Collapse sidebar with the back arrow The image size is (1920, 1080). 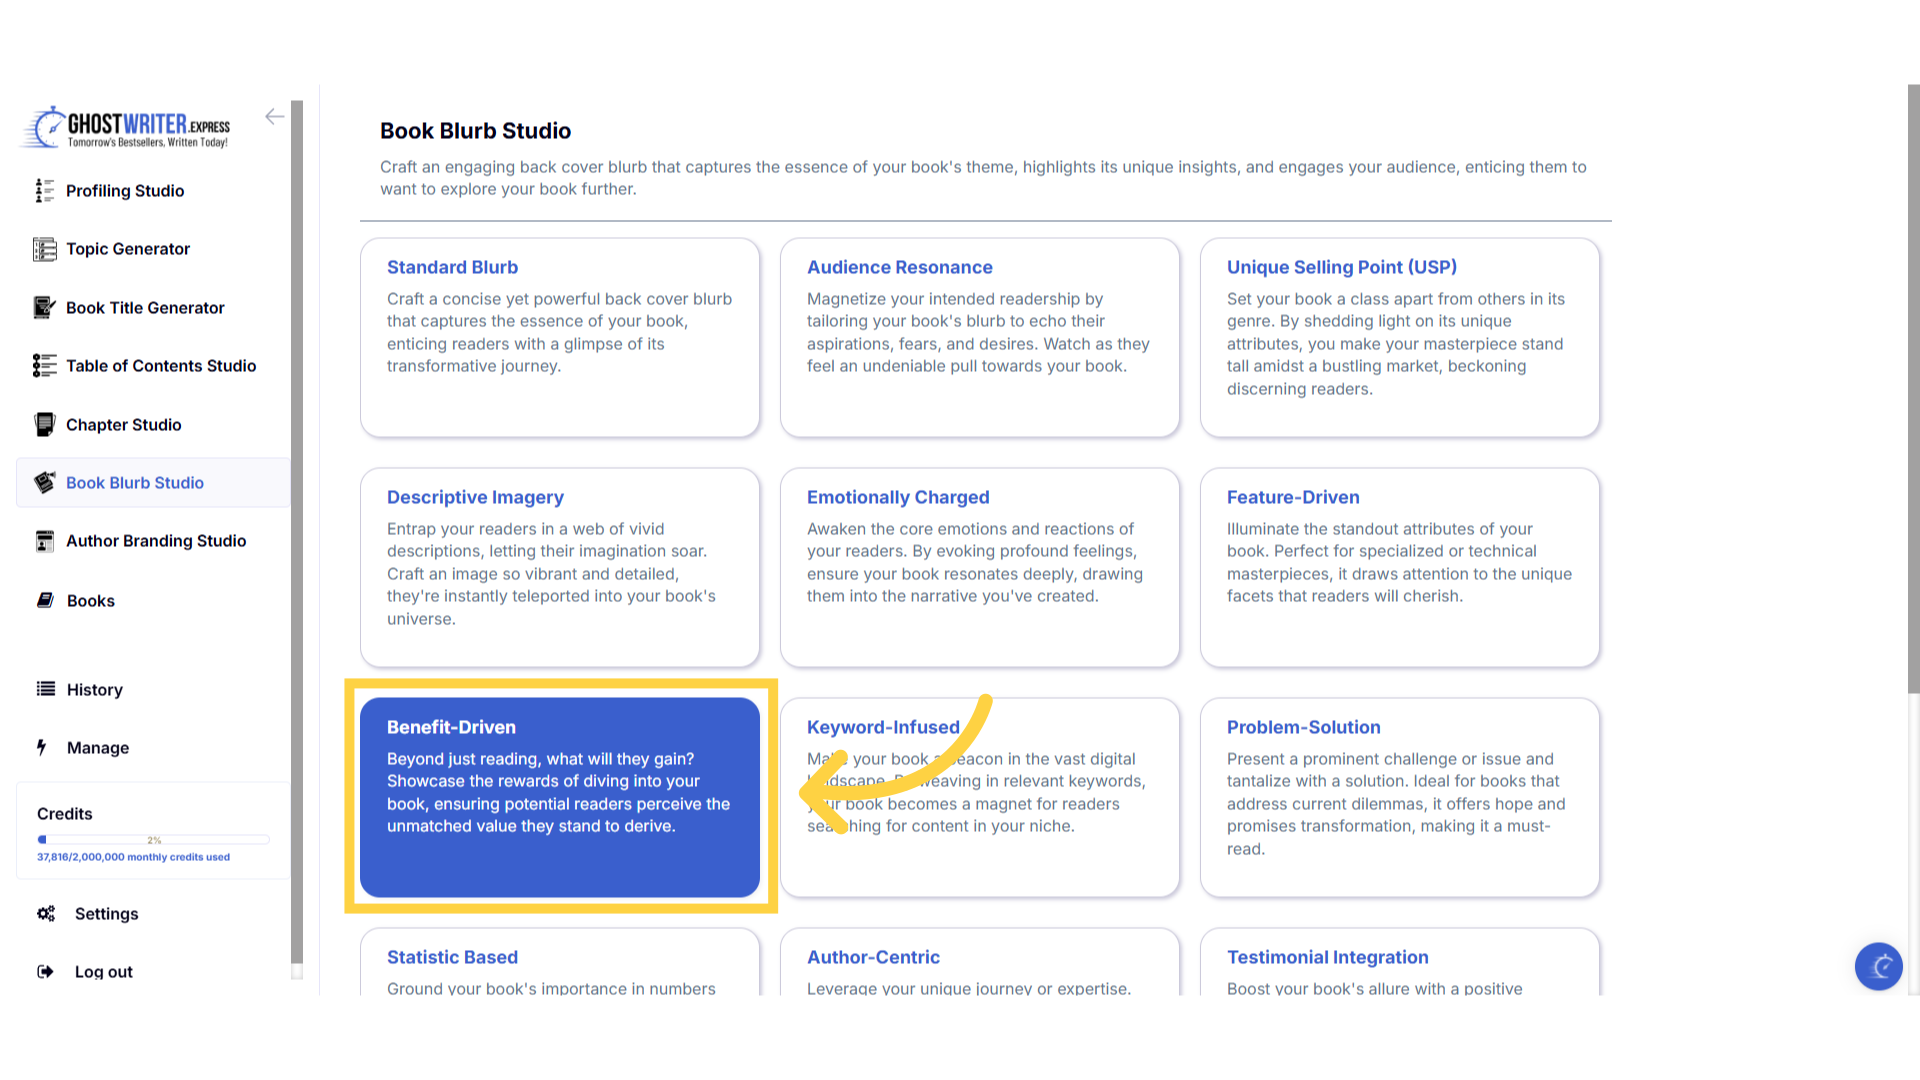pos(274,117)
